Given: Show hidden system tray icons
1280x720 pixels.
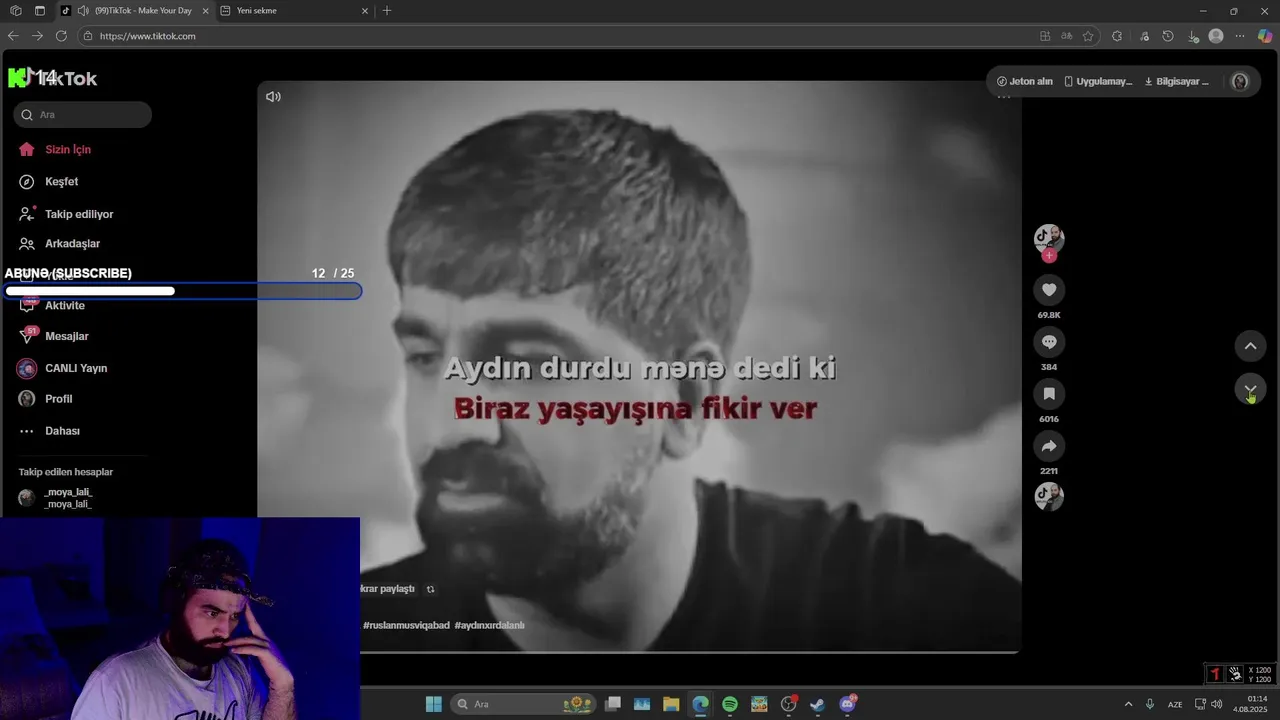Looking at the screenshot, I should pos(1129,704).
